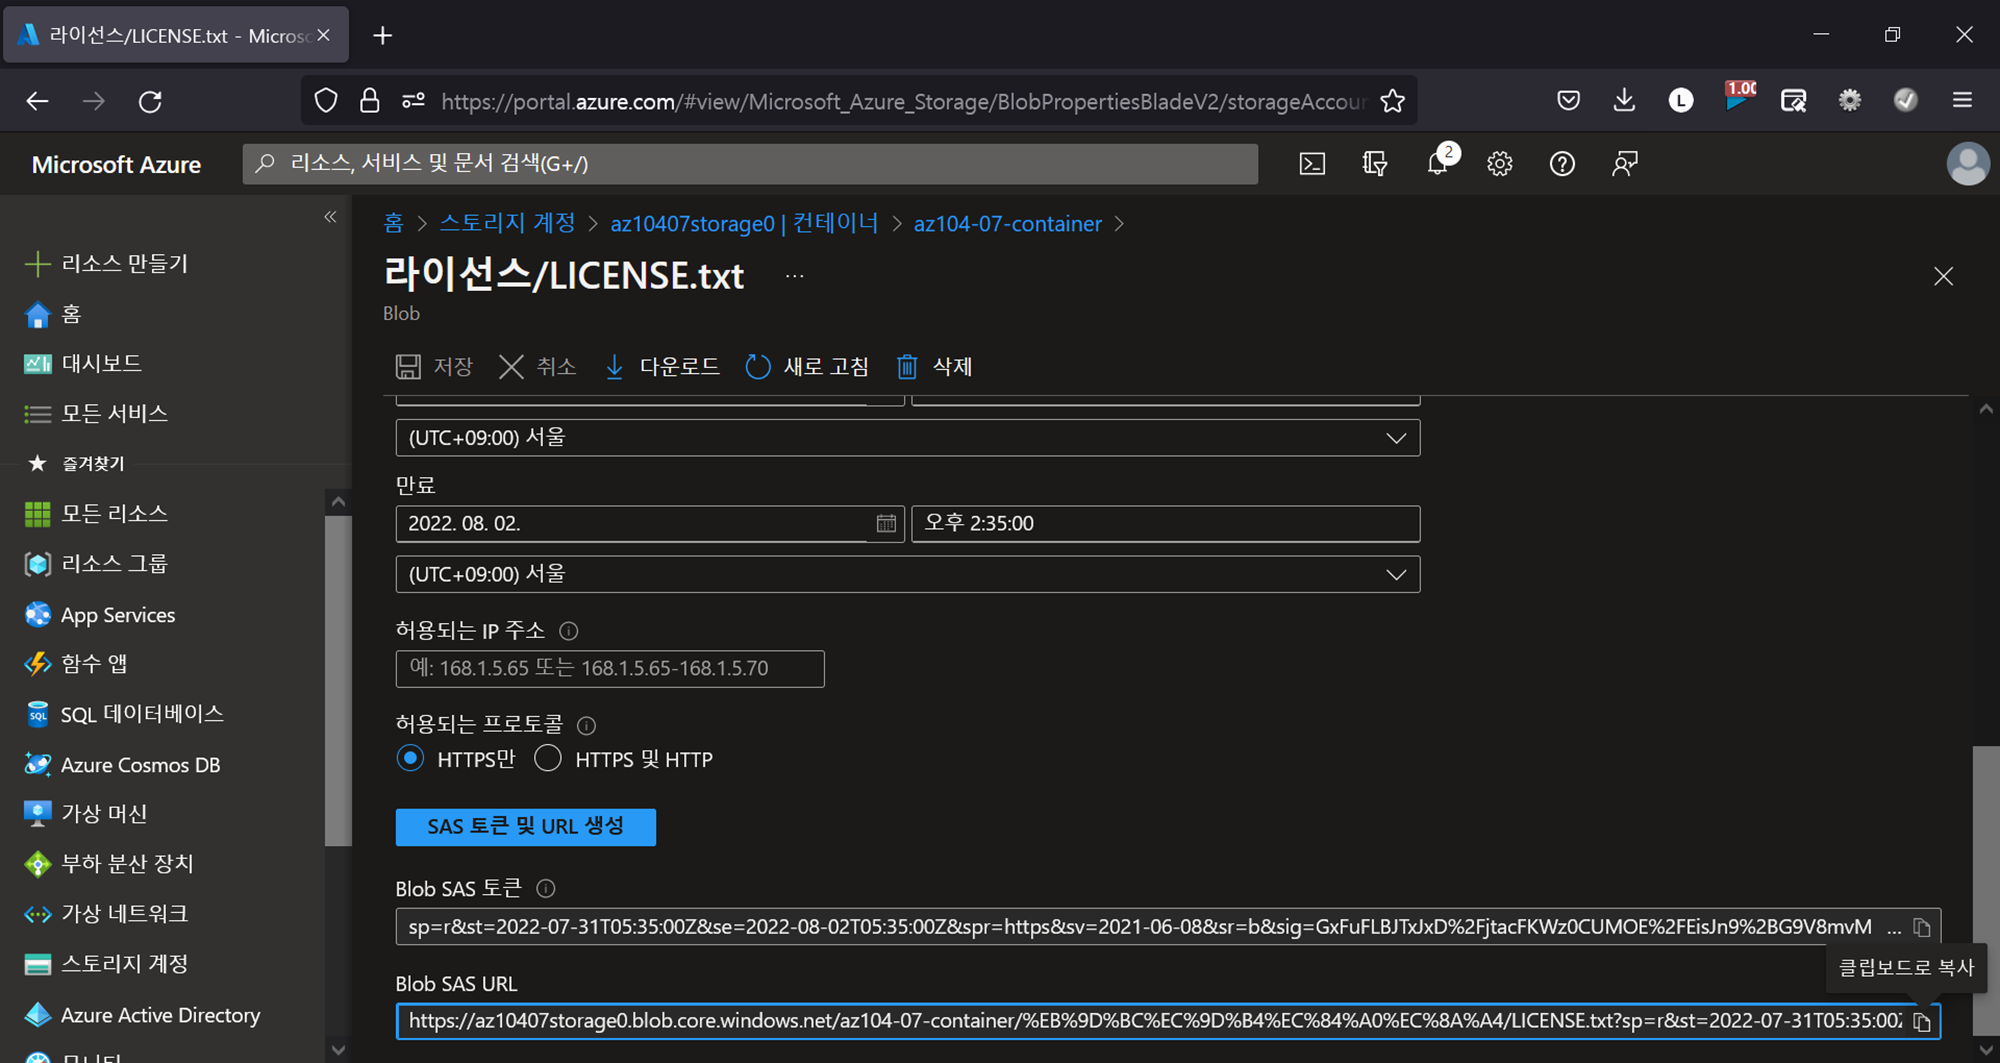Image resolution: width=2000 pixels, height=1063 pixels.
Task: Open Microsoft Azure home logo
Action: pos(116,164)
